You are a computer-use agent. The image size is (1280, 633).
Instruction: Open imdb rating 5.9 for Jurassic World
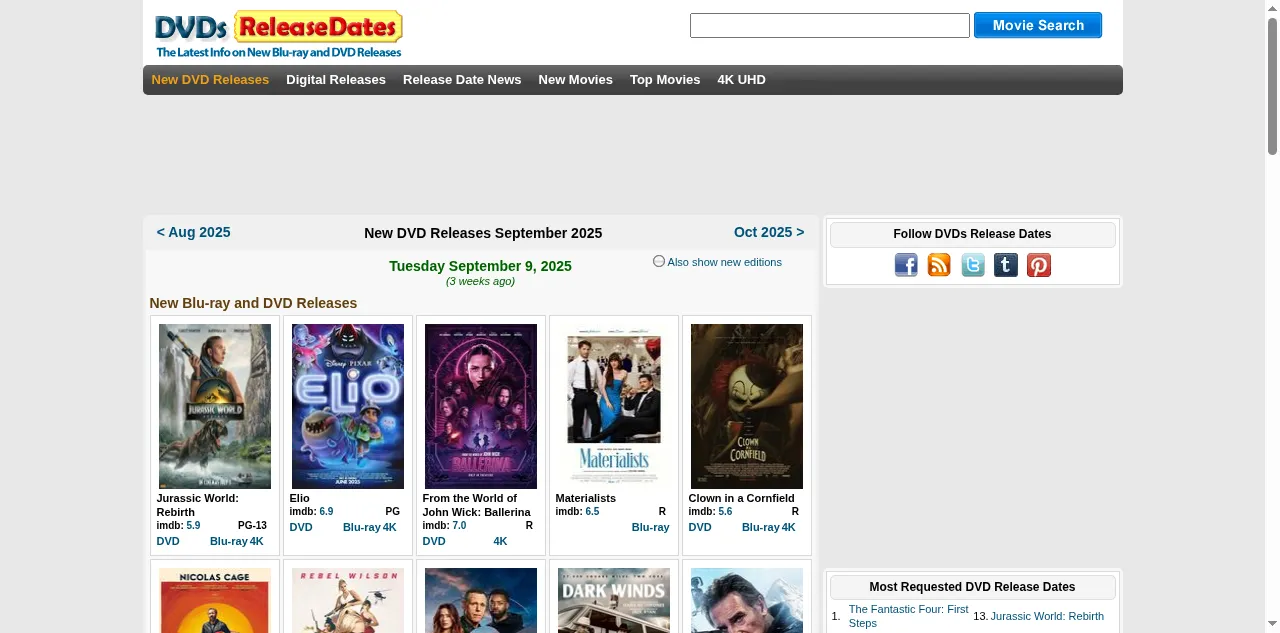[193, 525]
